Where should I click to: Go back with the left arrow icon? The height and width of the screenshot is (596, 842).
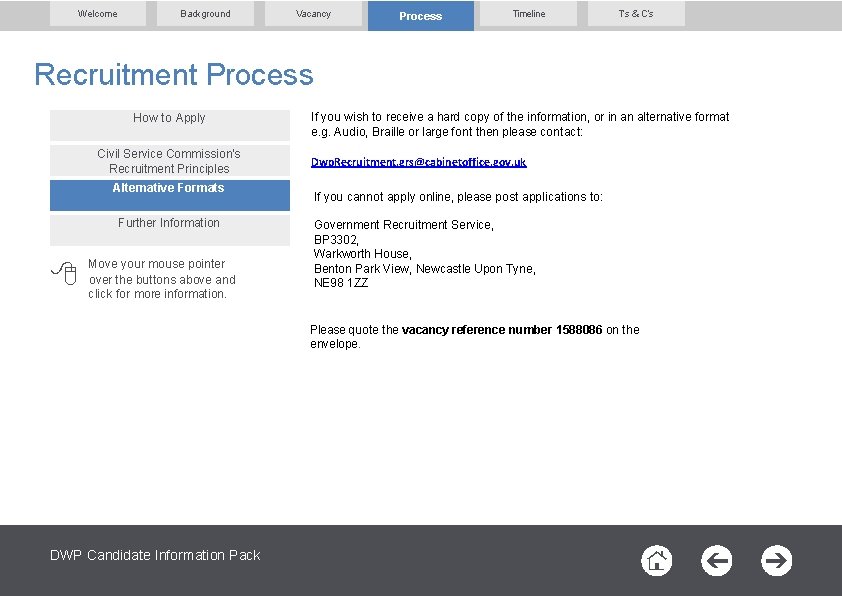pos(716,561)
